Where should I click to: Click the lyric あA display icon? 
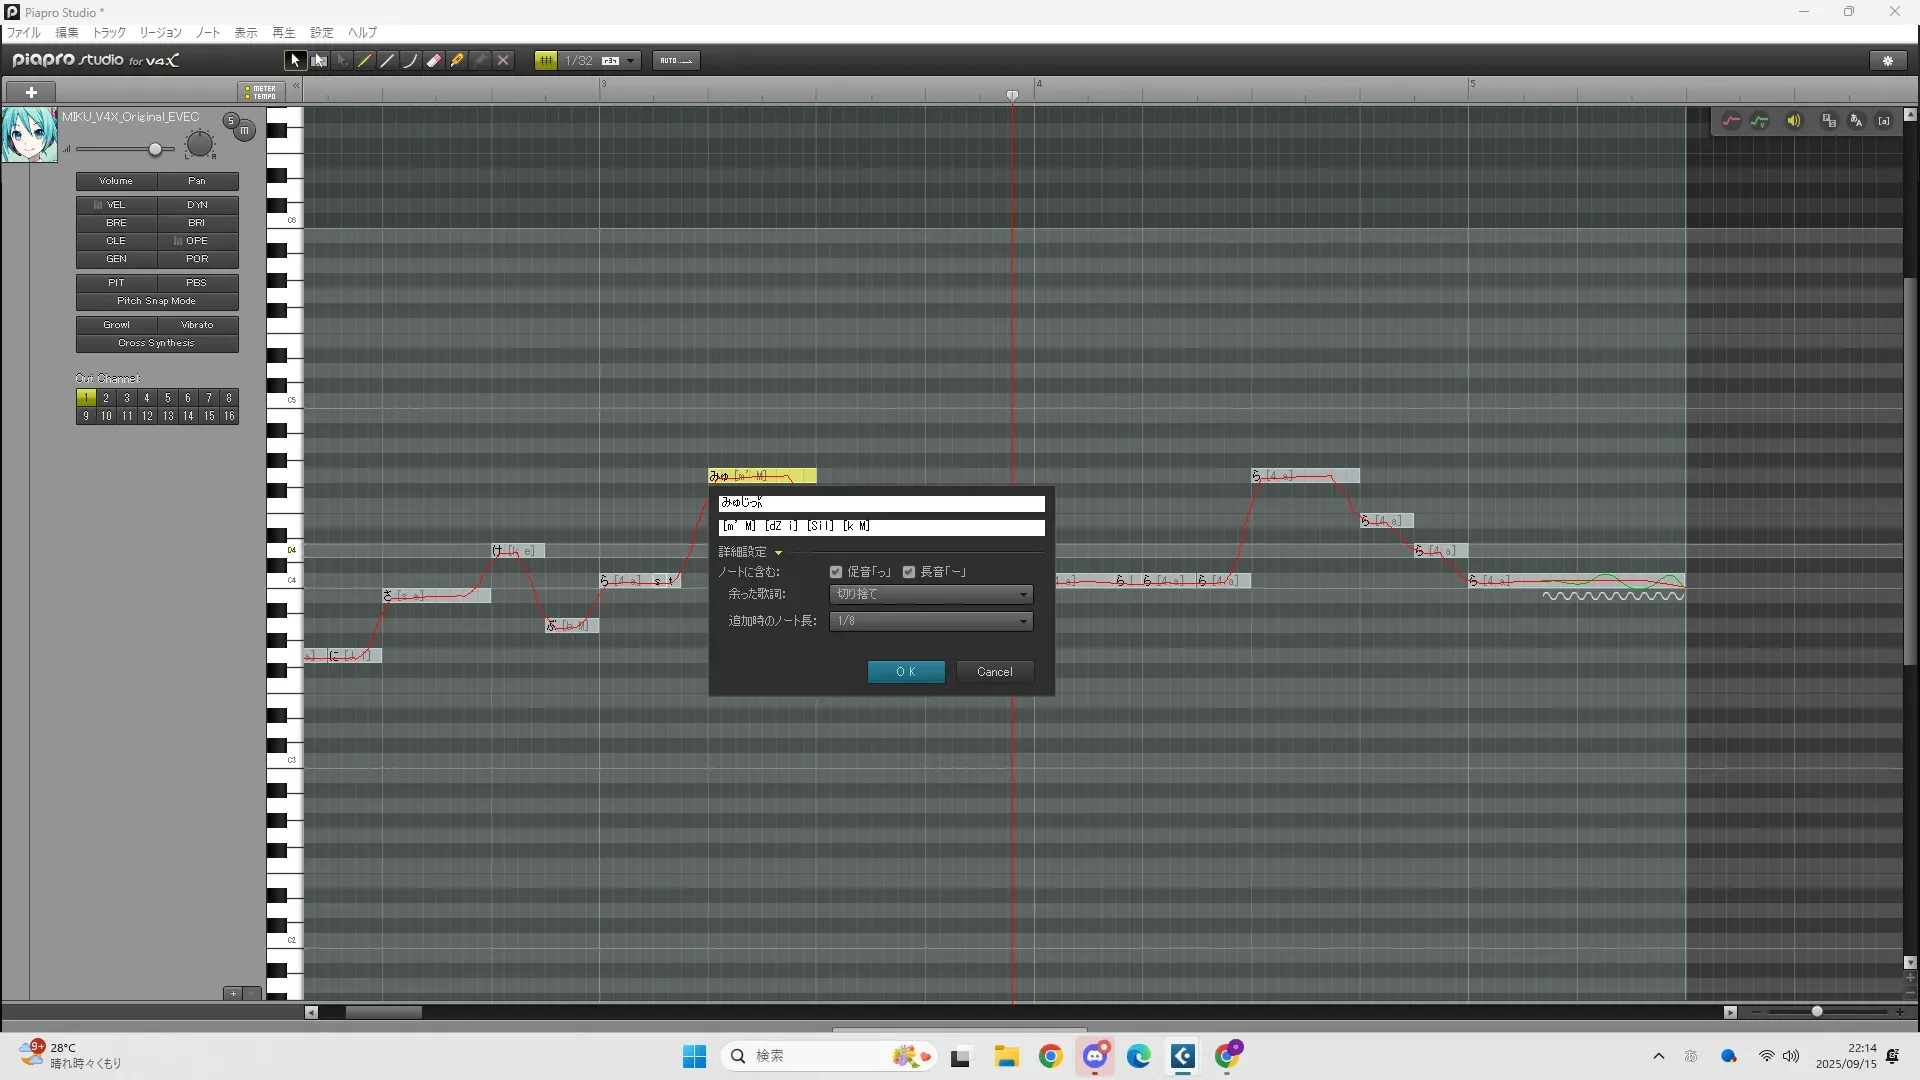pyautogui.click(x=1856, y=121)
